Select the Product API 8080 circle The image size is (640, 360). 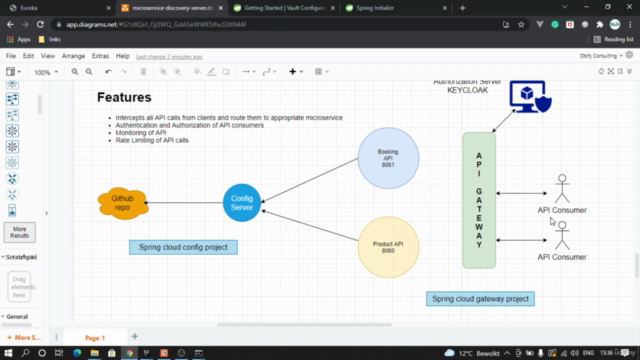[388, 247]
